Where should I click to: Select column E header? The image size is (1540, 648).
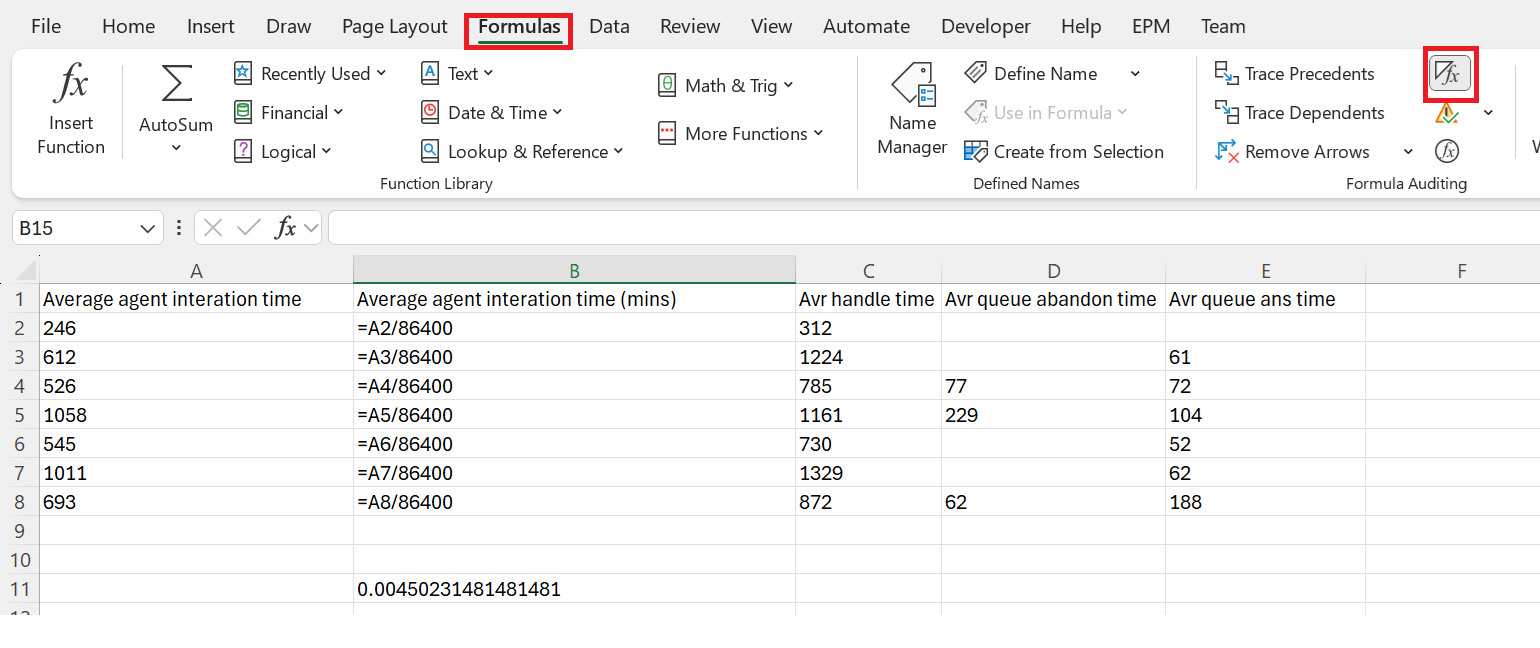click(1265, 270)
